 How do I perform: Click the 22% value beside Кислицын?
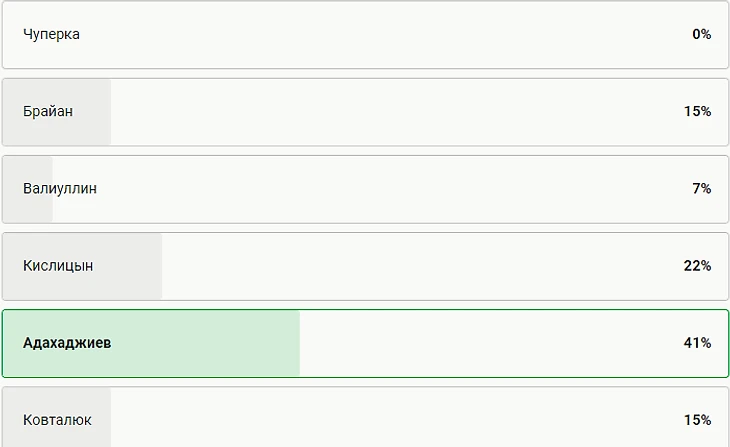(x=697, y=265)
